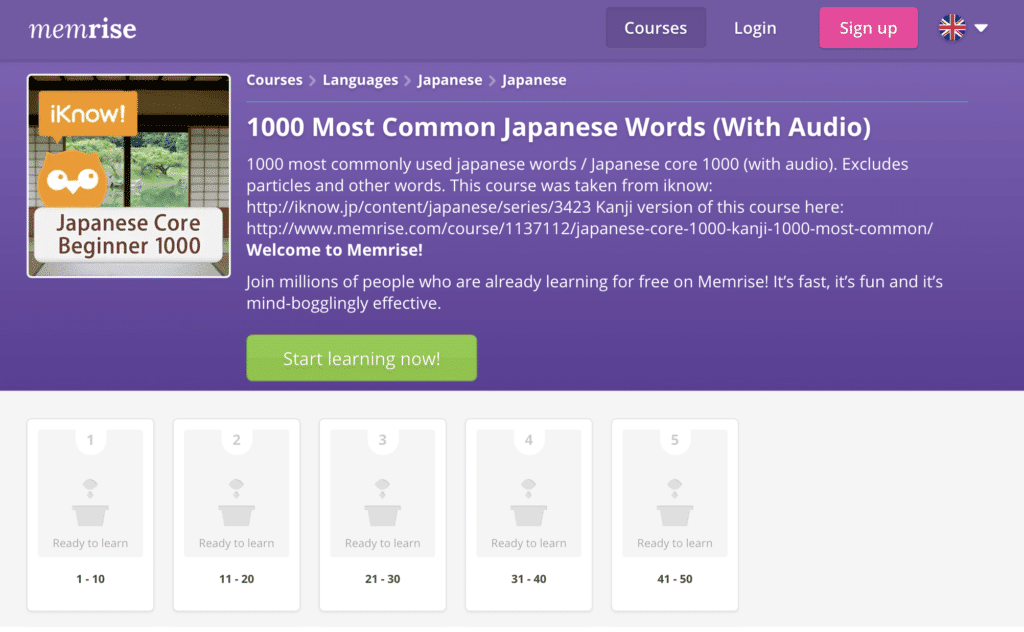Click the memrise logo

(82, 29)
